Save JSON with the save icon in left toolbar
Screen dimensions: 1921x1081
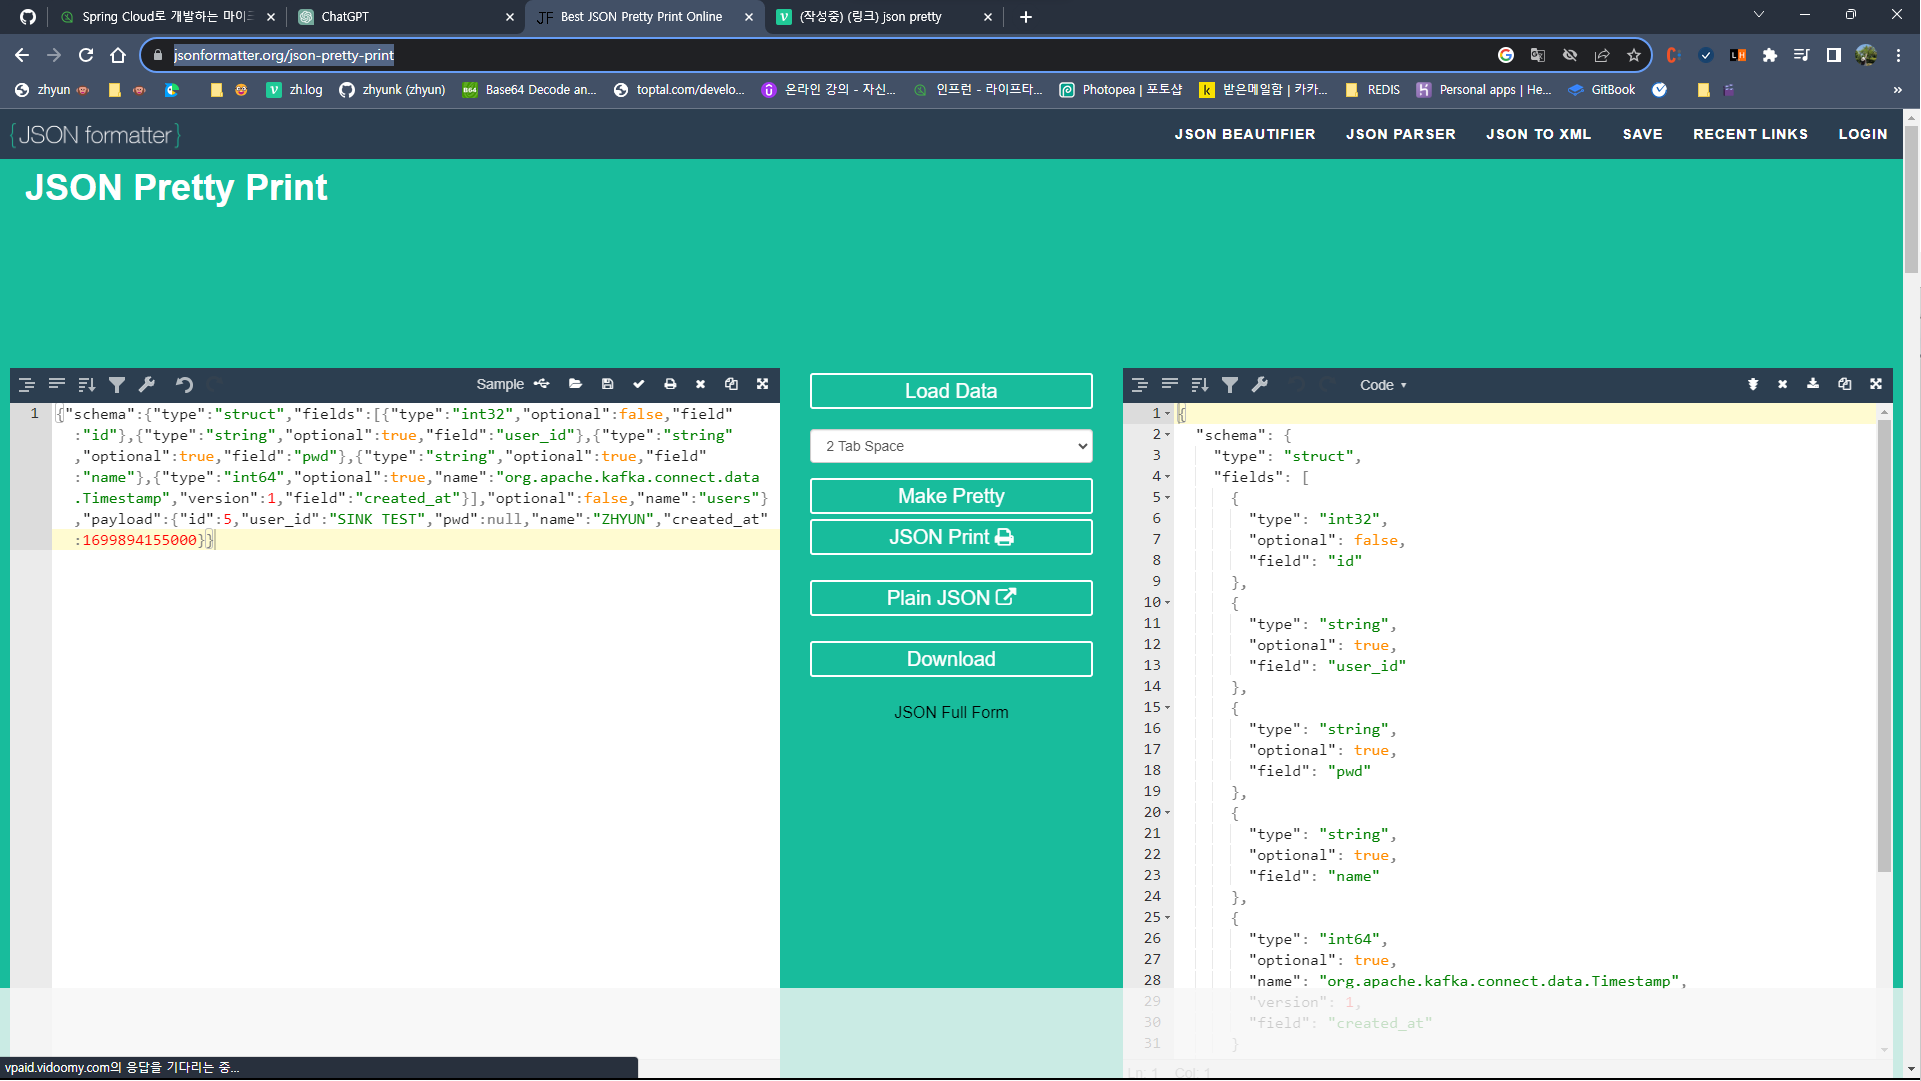tap(607, 384)
